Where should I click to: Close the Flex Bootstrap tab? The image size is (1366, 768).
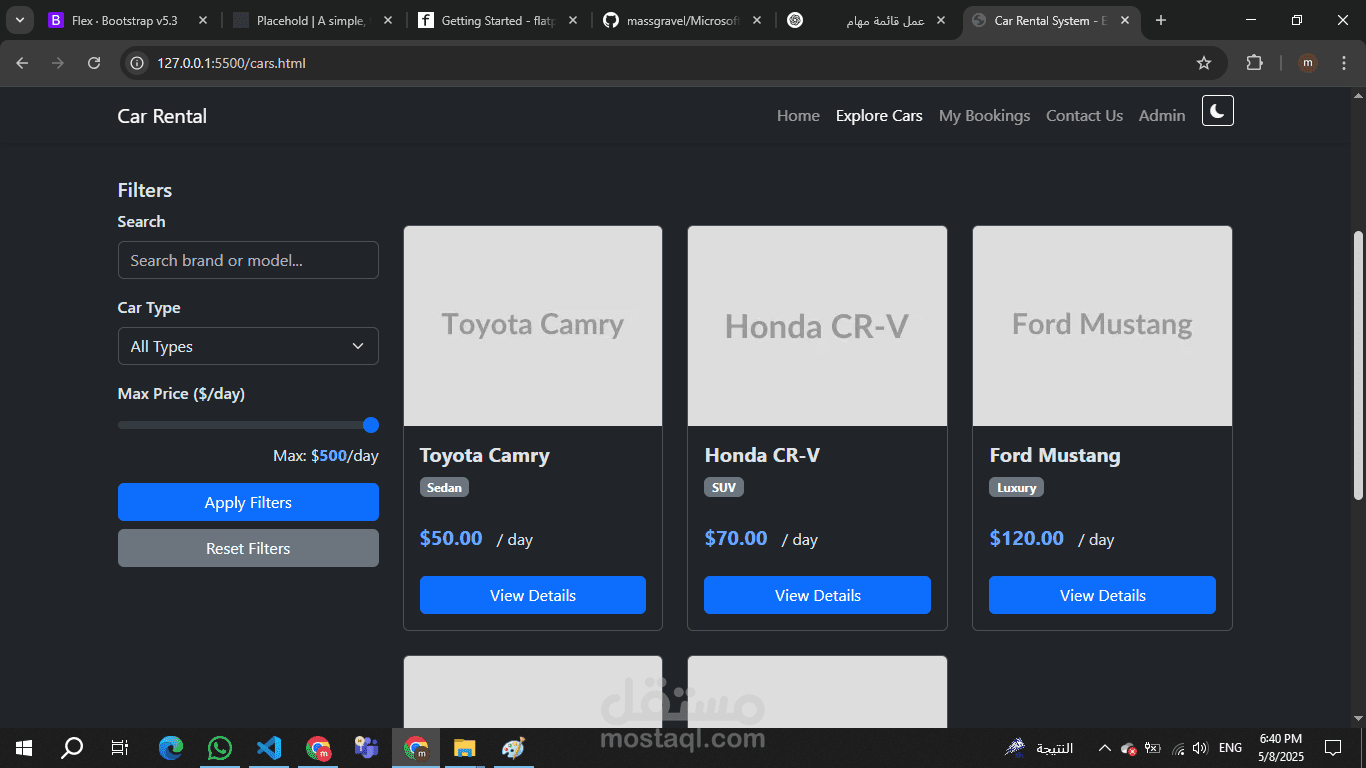(203, 20)
